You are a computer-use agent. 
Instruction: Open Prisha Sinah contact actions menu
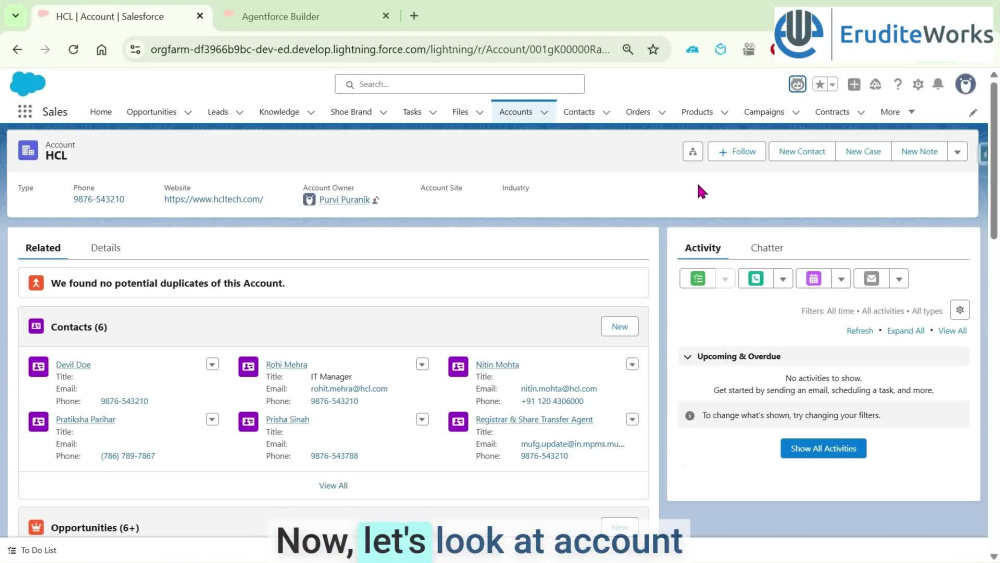[422, 420]
